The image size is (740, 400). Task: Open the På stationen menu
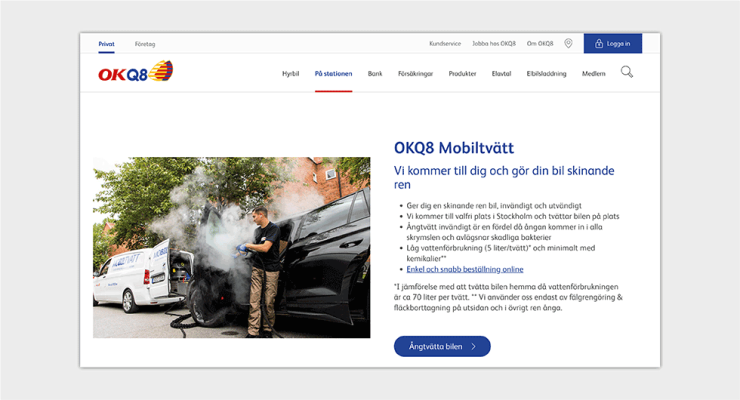pos(334,74)
